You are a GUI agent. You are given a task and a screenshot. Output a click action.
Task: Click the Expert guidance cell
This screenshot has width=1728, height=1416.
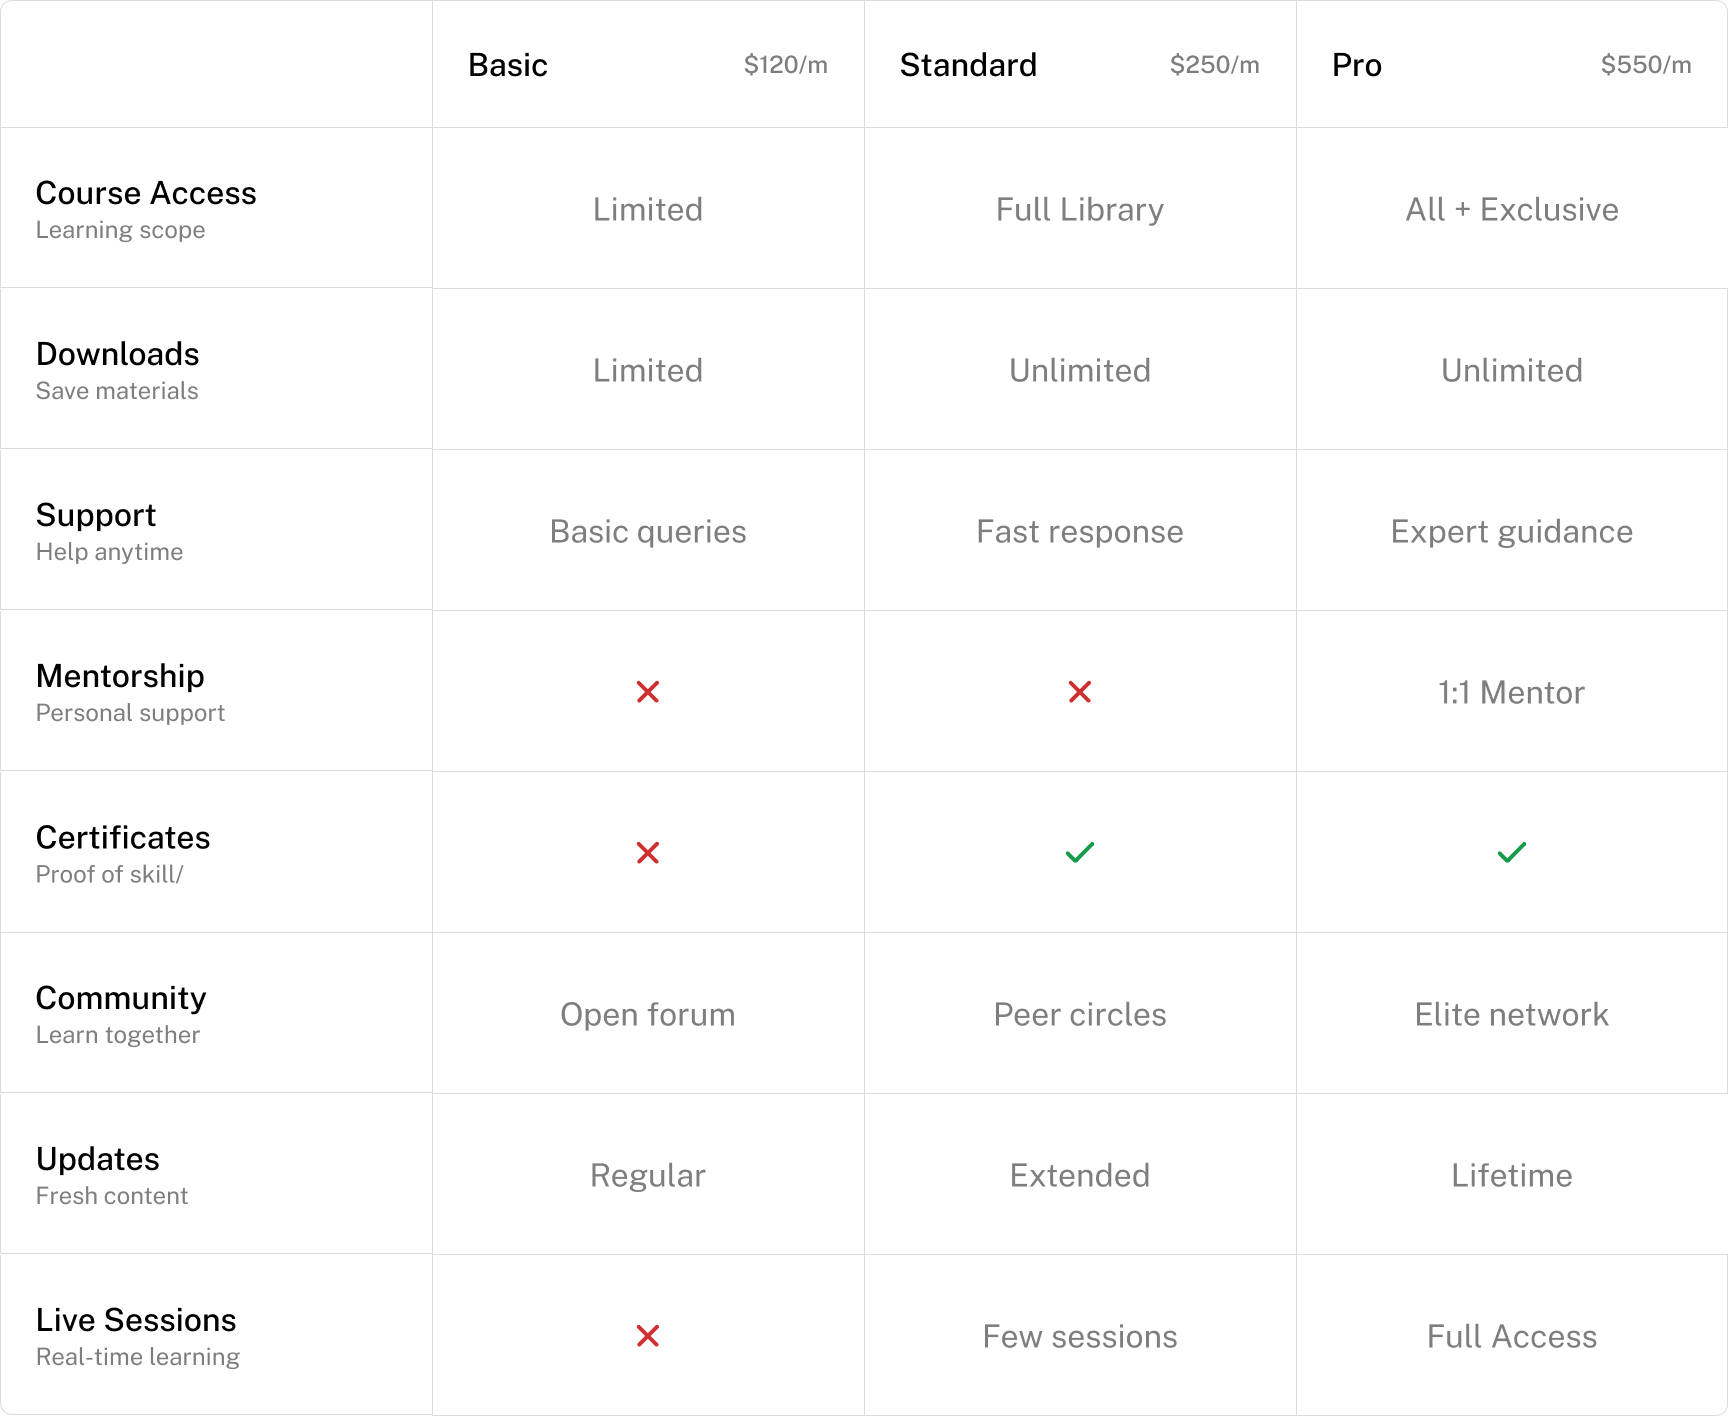pos(1512,531)
